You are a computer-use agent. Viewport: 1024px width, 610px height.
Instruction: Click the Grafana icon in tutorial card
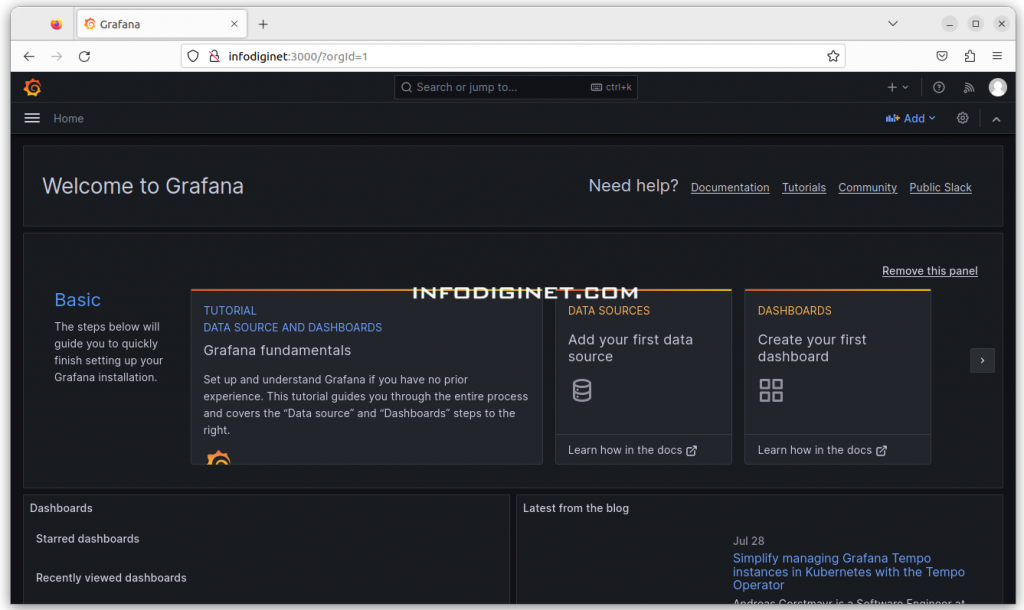pos(219,457)
